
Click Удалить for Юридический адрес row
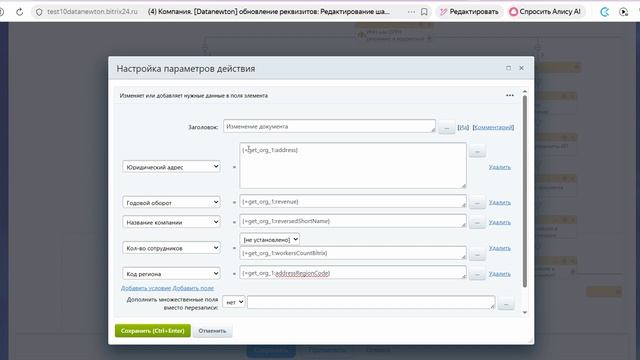pyautogui.click(x=500, y=167)
